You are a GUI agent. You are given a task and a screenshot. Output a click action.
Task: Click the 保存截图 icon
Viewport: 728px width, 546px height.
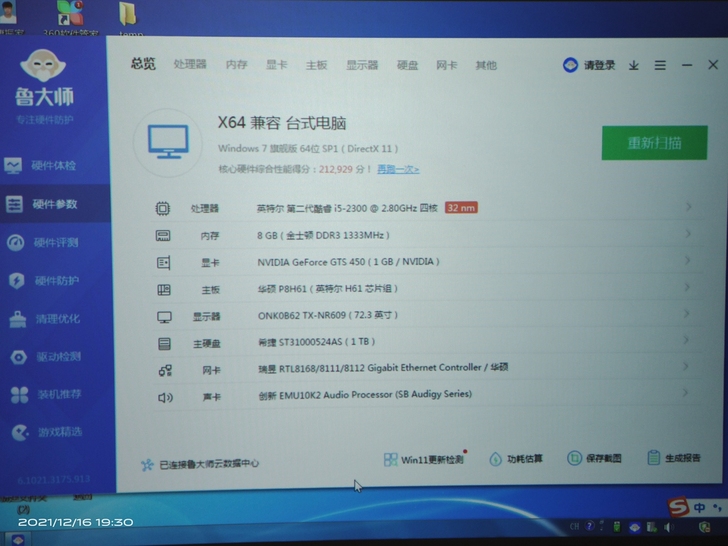[x=574, y=458]
